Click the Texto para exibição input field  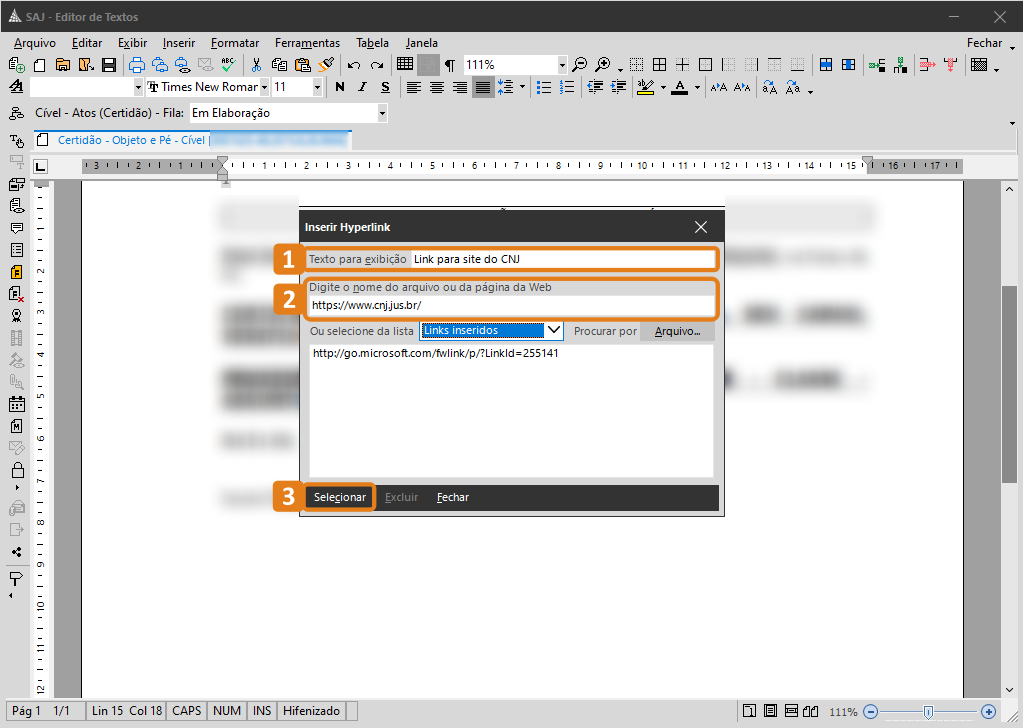pos(563,259)
